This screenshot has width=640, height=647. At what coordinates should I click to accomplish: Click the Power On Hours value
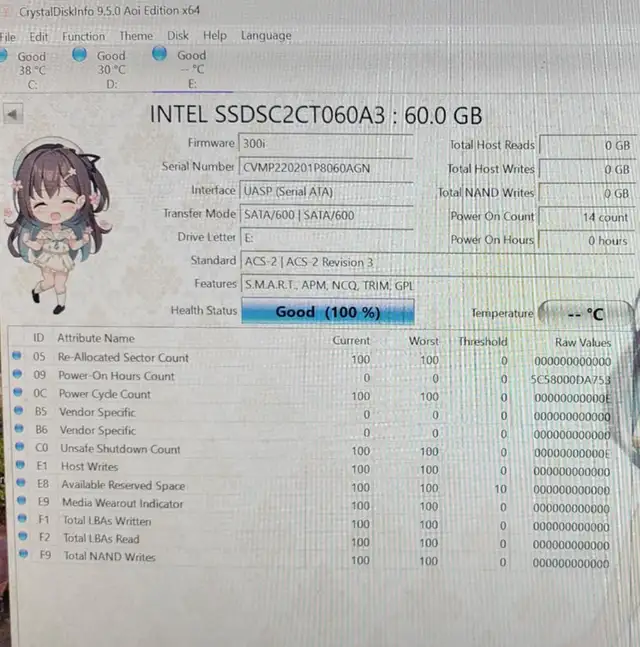coord(585,241)
